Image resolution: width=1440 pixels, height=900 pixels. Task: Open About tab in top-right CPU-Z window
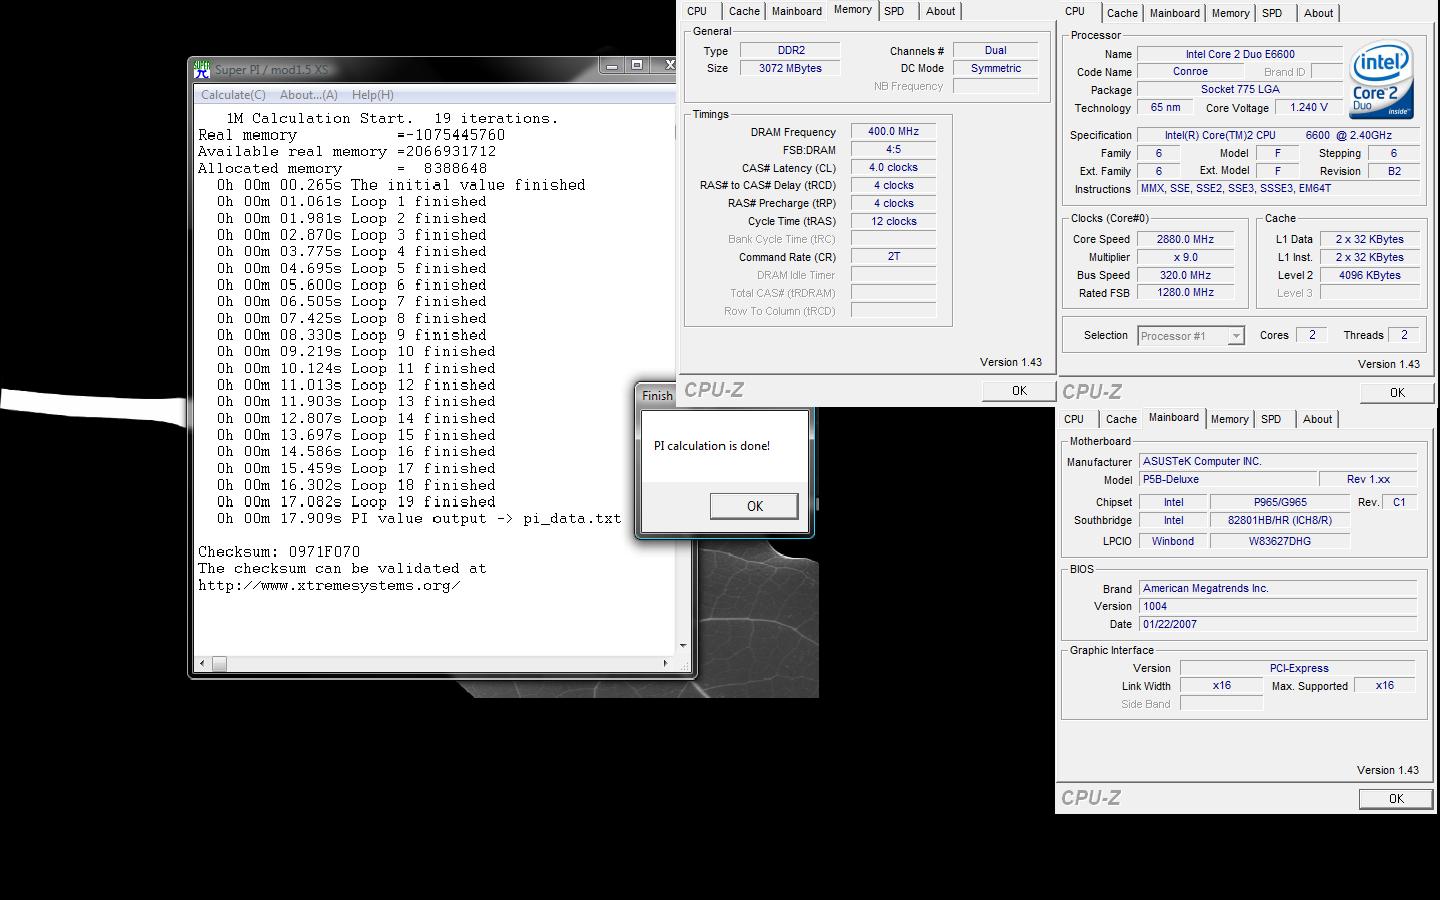1318,13
